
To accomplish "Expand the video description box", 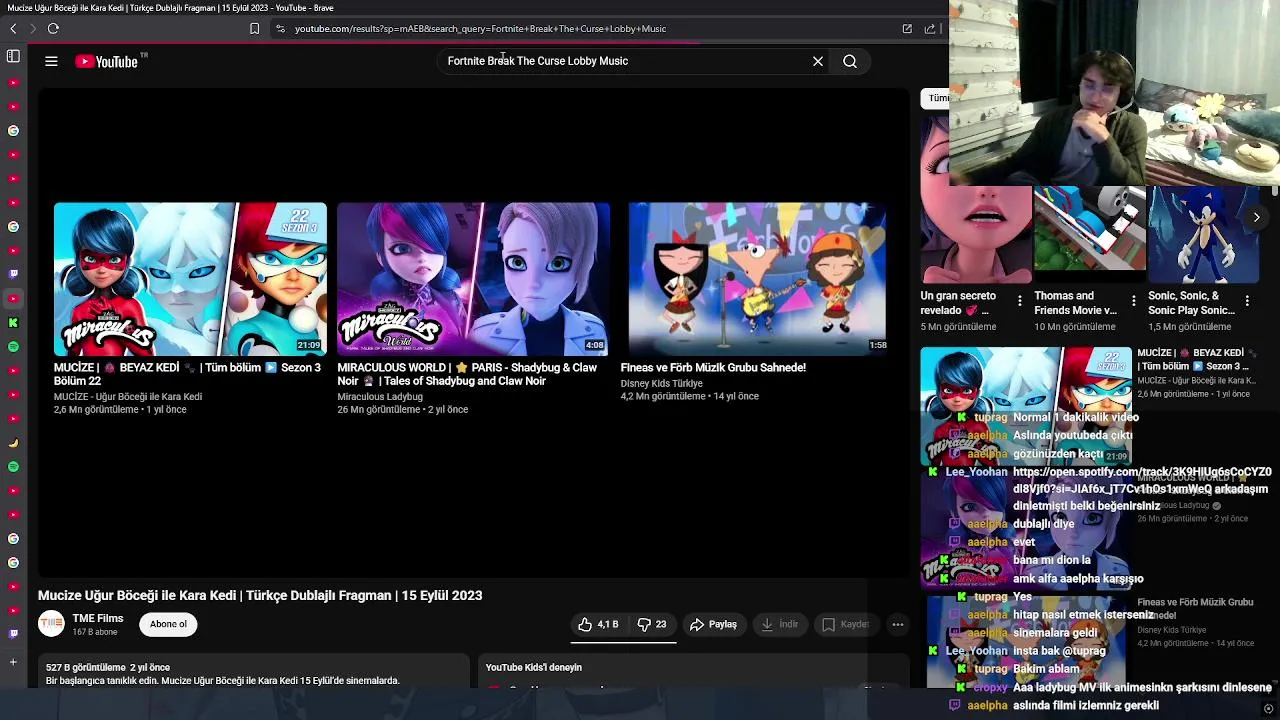I will 254,672.
